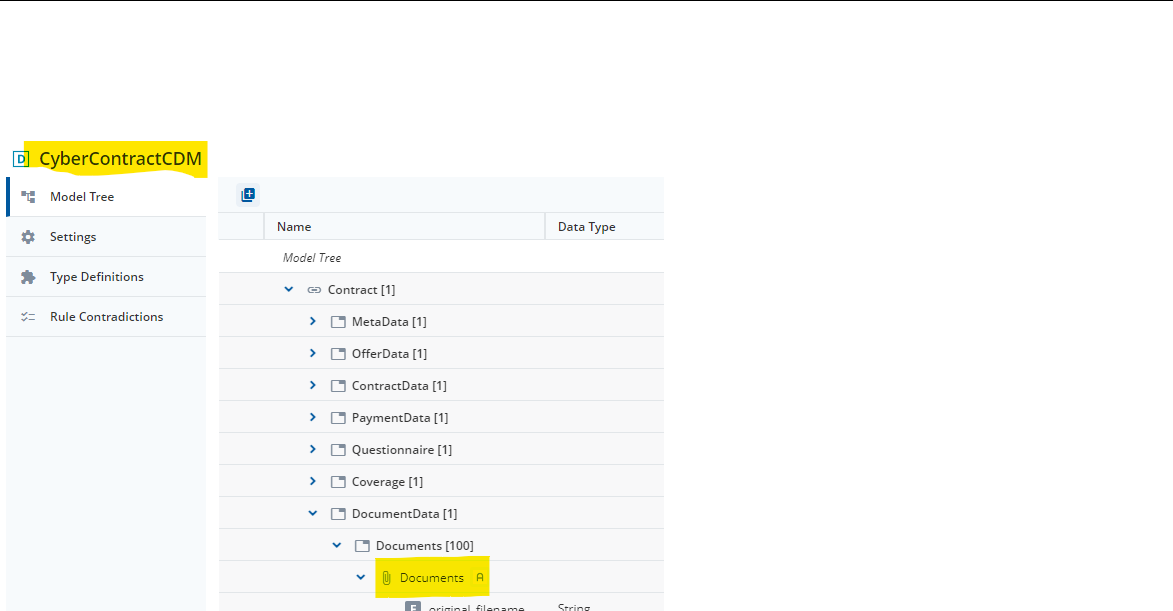The width and height of the screenshot is (1173, 611).
Task: Select the DocumentData [1] row label
Action: tap(404, 514)
